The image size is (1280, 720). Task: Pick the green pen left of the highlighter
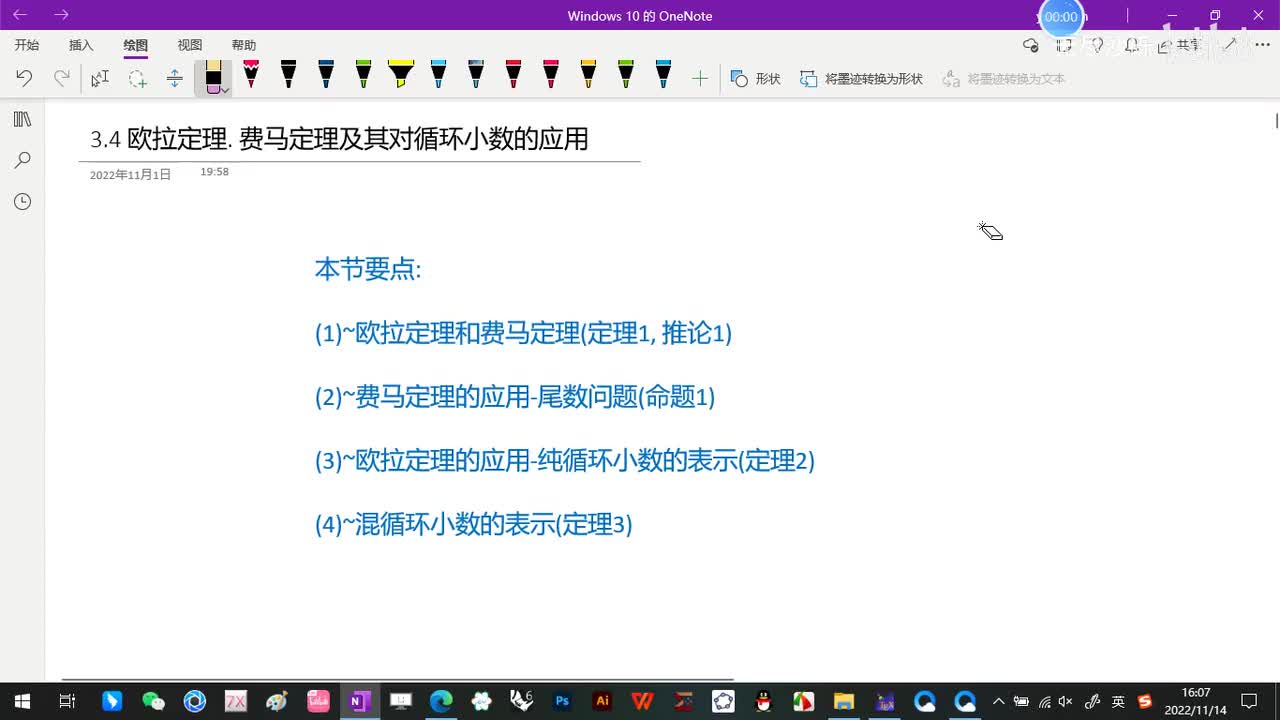coord(363,75)
